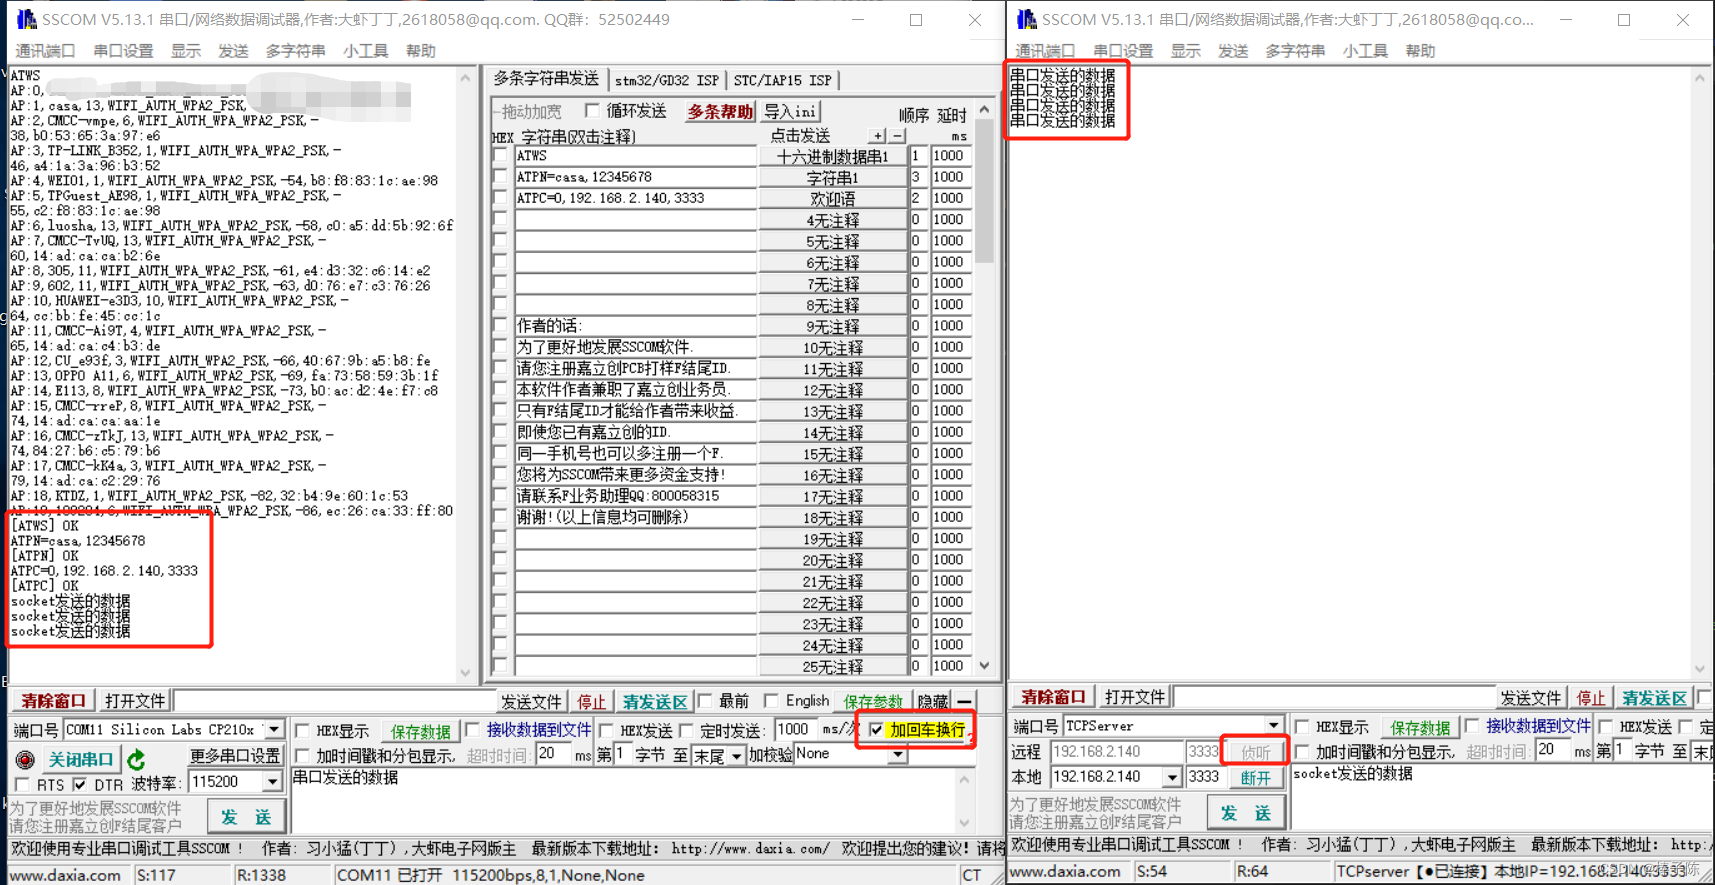Screen dimensions: 1715x885
Task: Toggle the DTR checkbox
Action: 80,785
